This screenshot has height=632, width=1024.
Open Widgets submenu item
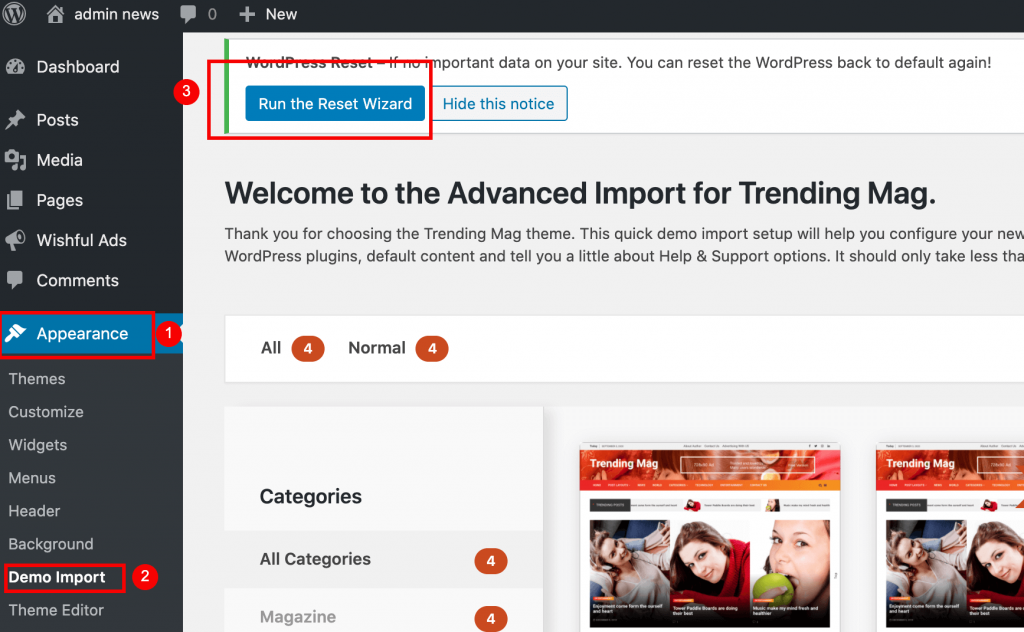(37, 445)
